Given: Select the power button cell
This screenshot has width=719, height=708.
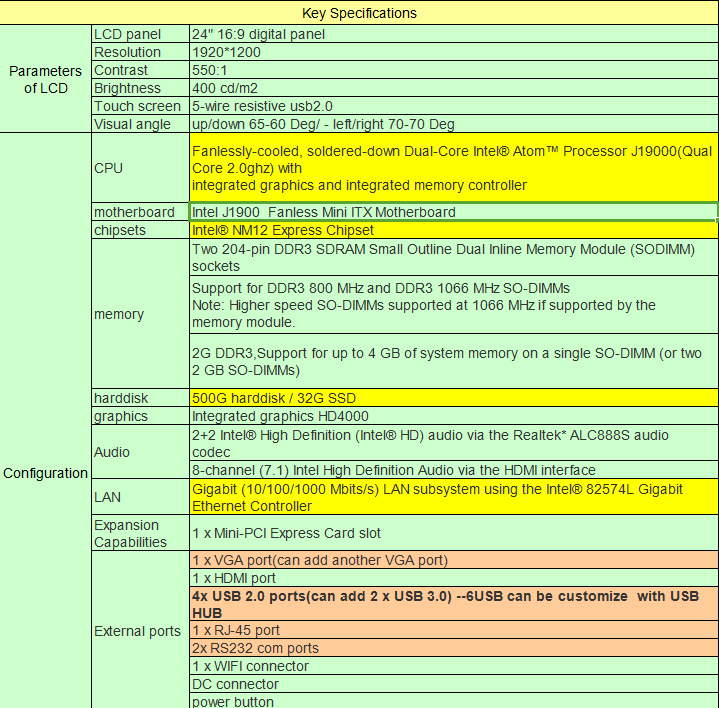Looking at the screenshot, I should coord(454,701).
